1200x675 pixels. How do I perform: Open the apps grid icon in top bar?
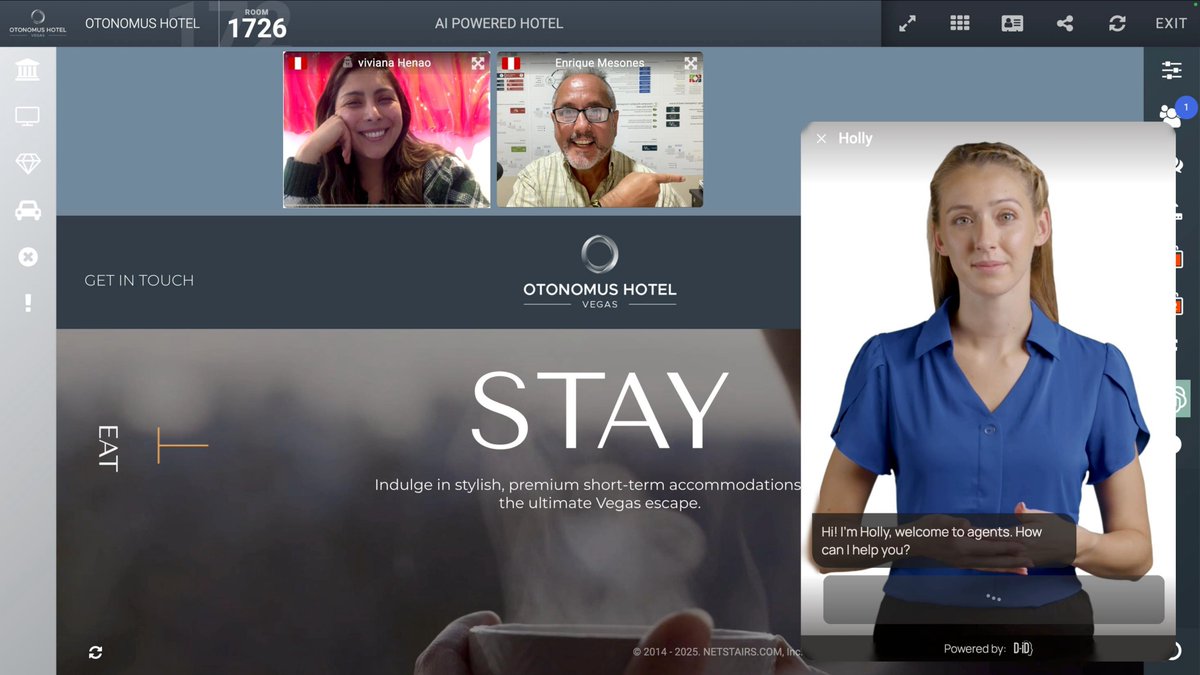pos(960,23)
